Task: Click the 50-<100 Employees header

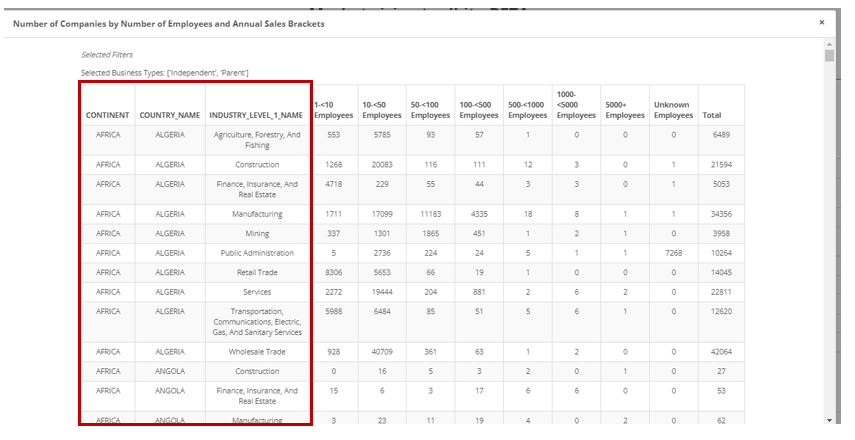Action: coord(430,110)
